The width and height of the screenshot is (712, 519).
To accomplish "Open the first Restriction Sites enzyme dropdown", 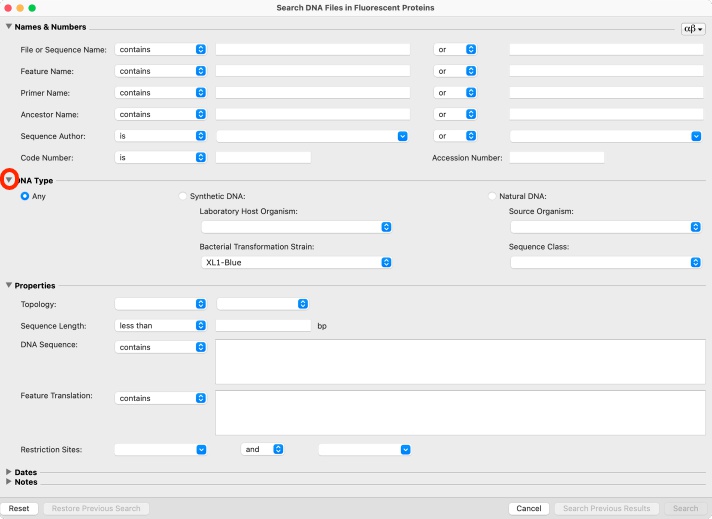I will pos(161,450).
